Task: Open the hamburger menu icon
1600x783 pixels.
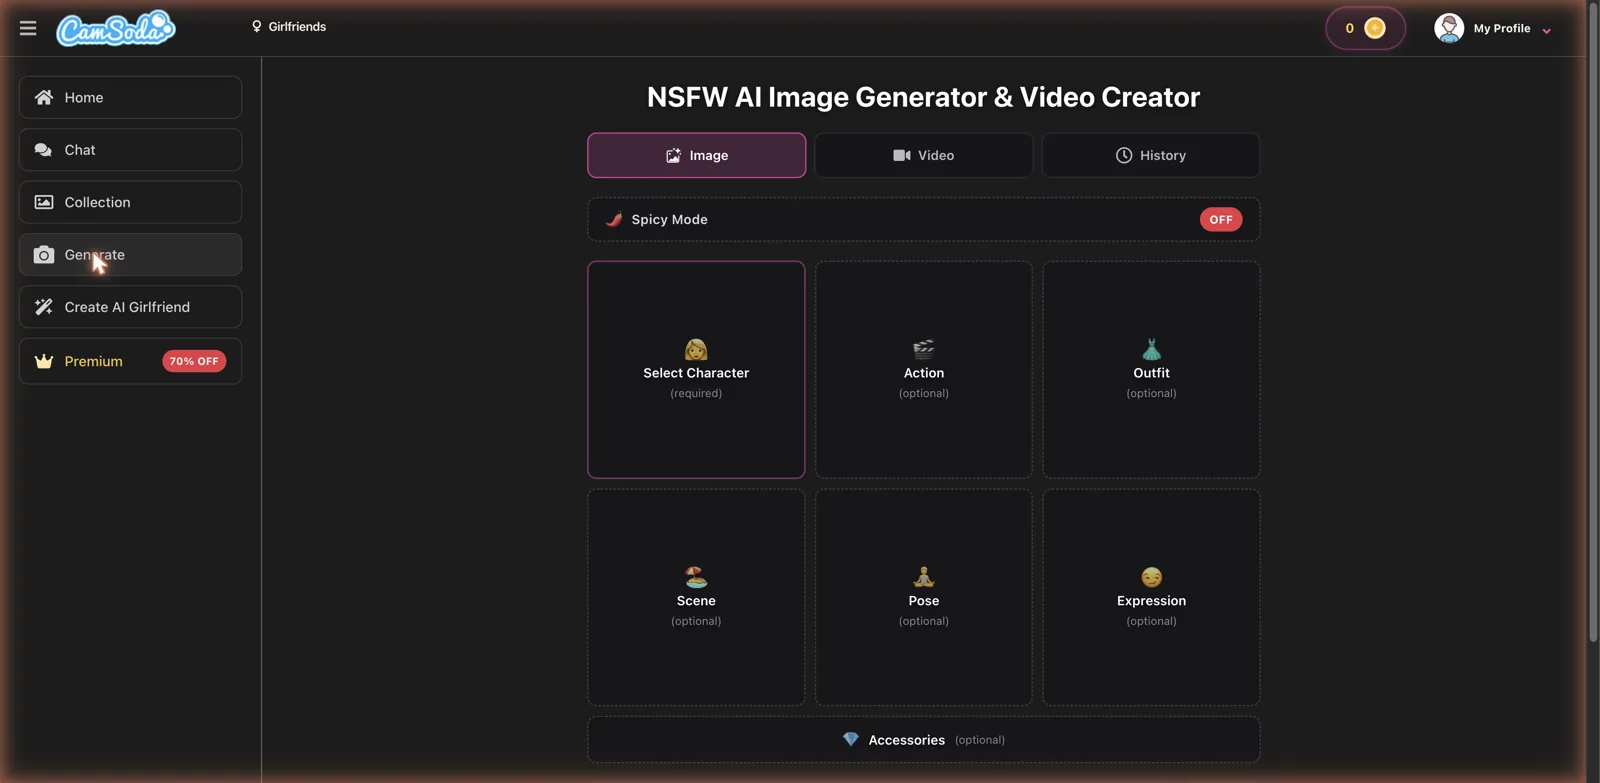Action: (28, 28)
